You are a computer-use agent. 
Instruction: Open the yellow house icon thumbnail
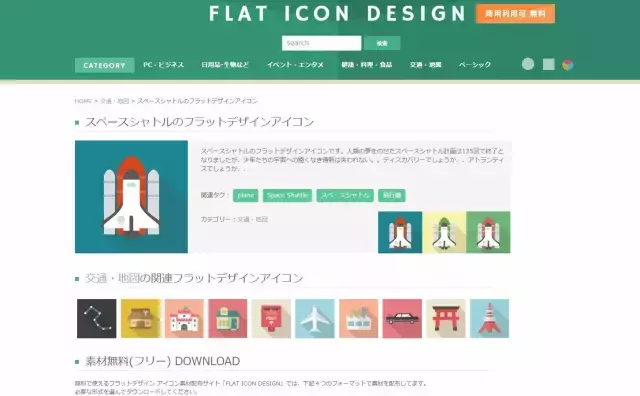tap(140, 318)
